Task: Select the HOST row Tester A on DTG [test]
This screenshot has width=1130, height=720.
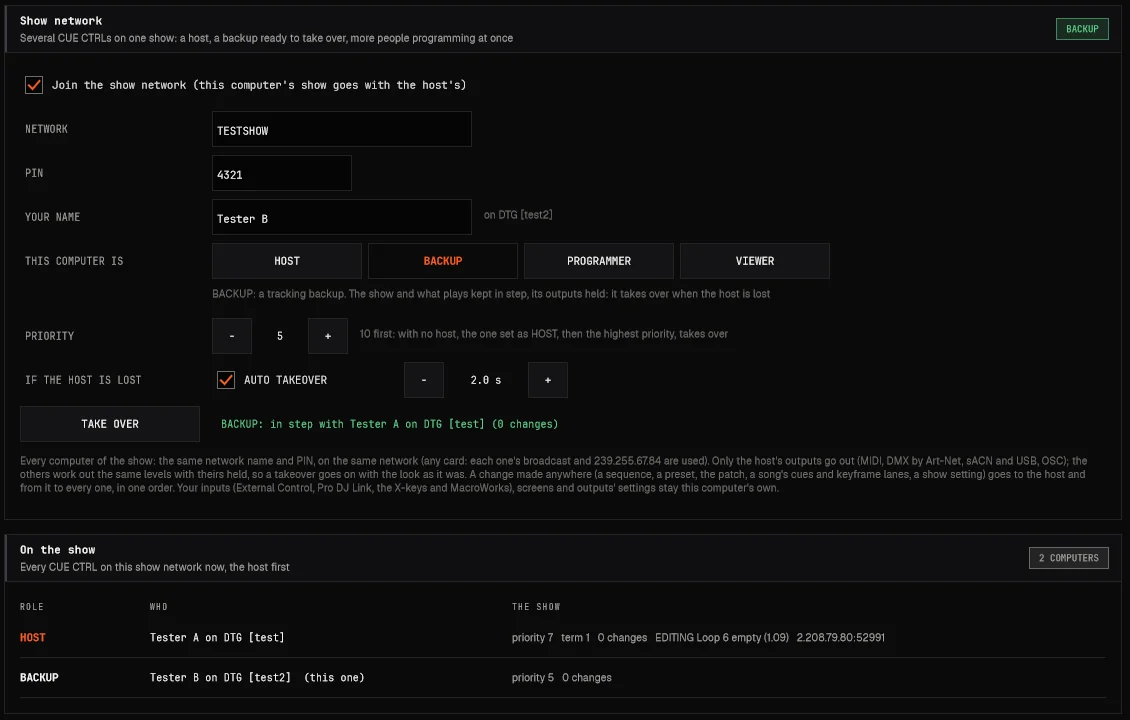Action: pos(562,638)
